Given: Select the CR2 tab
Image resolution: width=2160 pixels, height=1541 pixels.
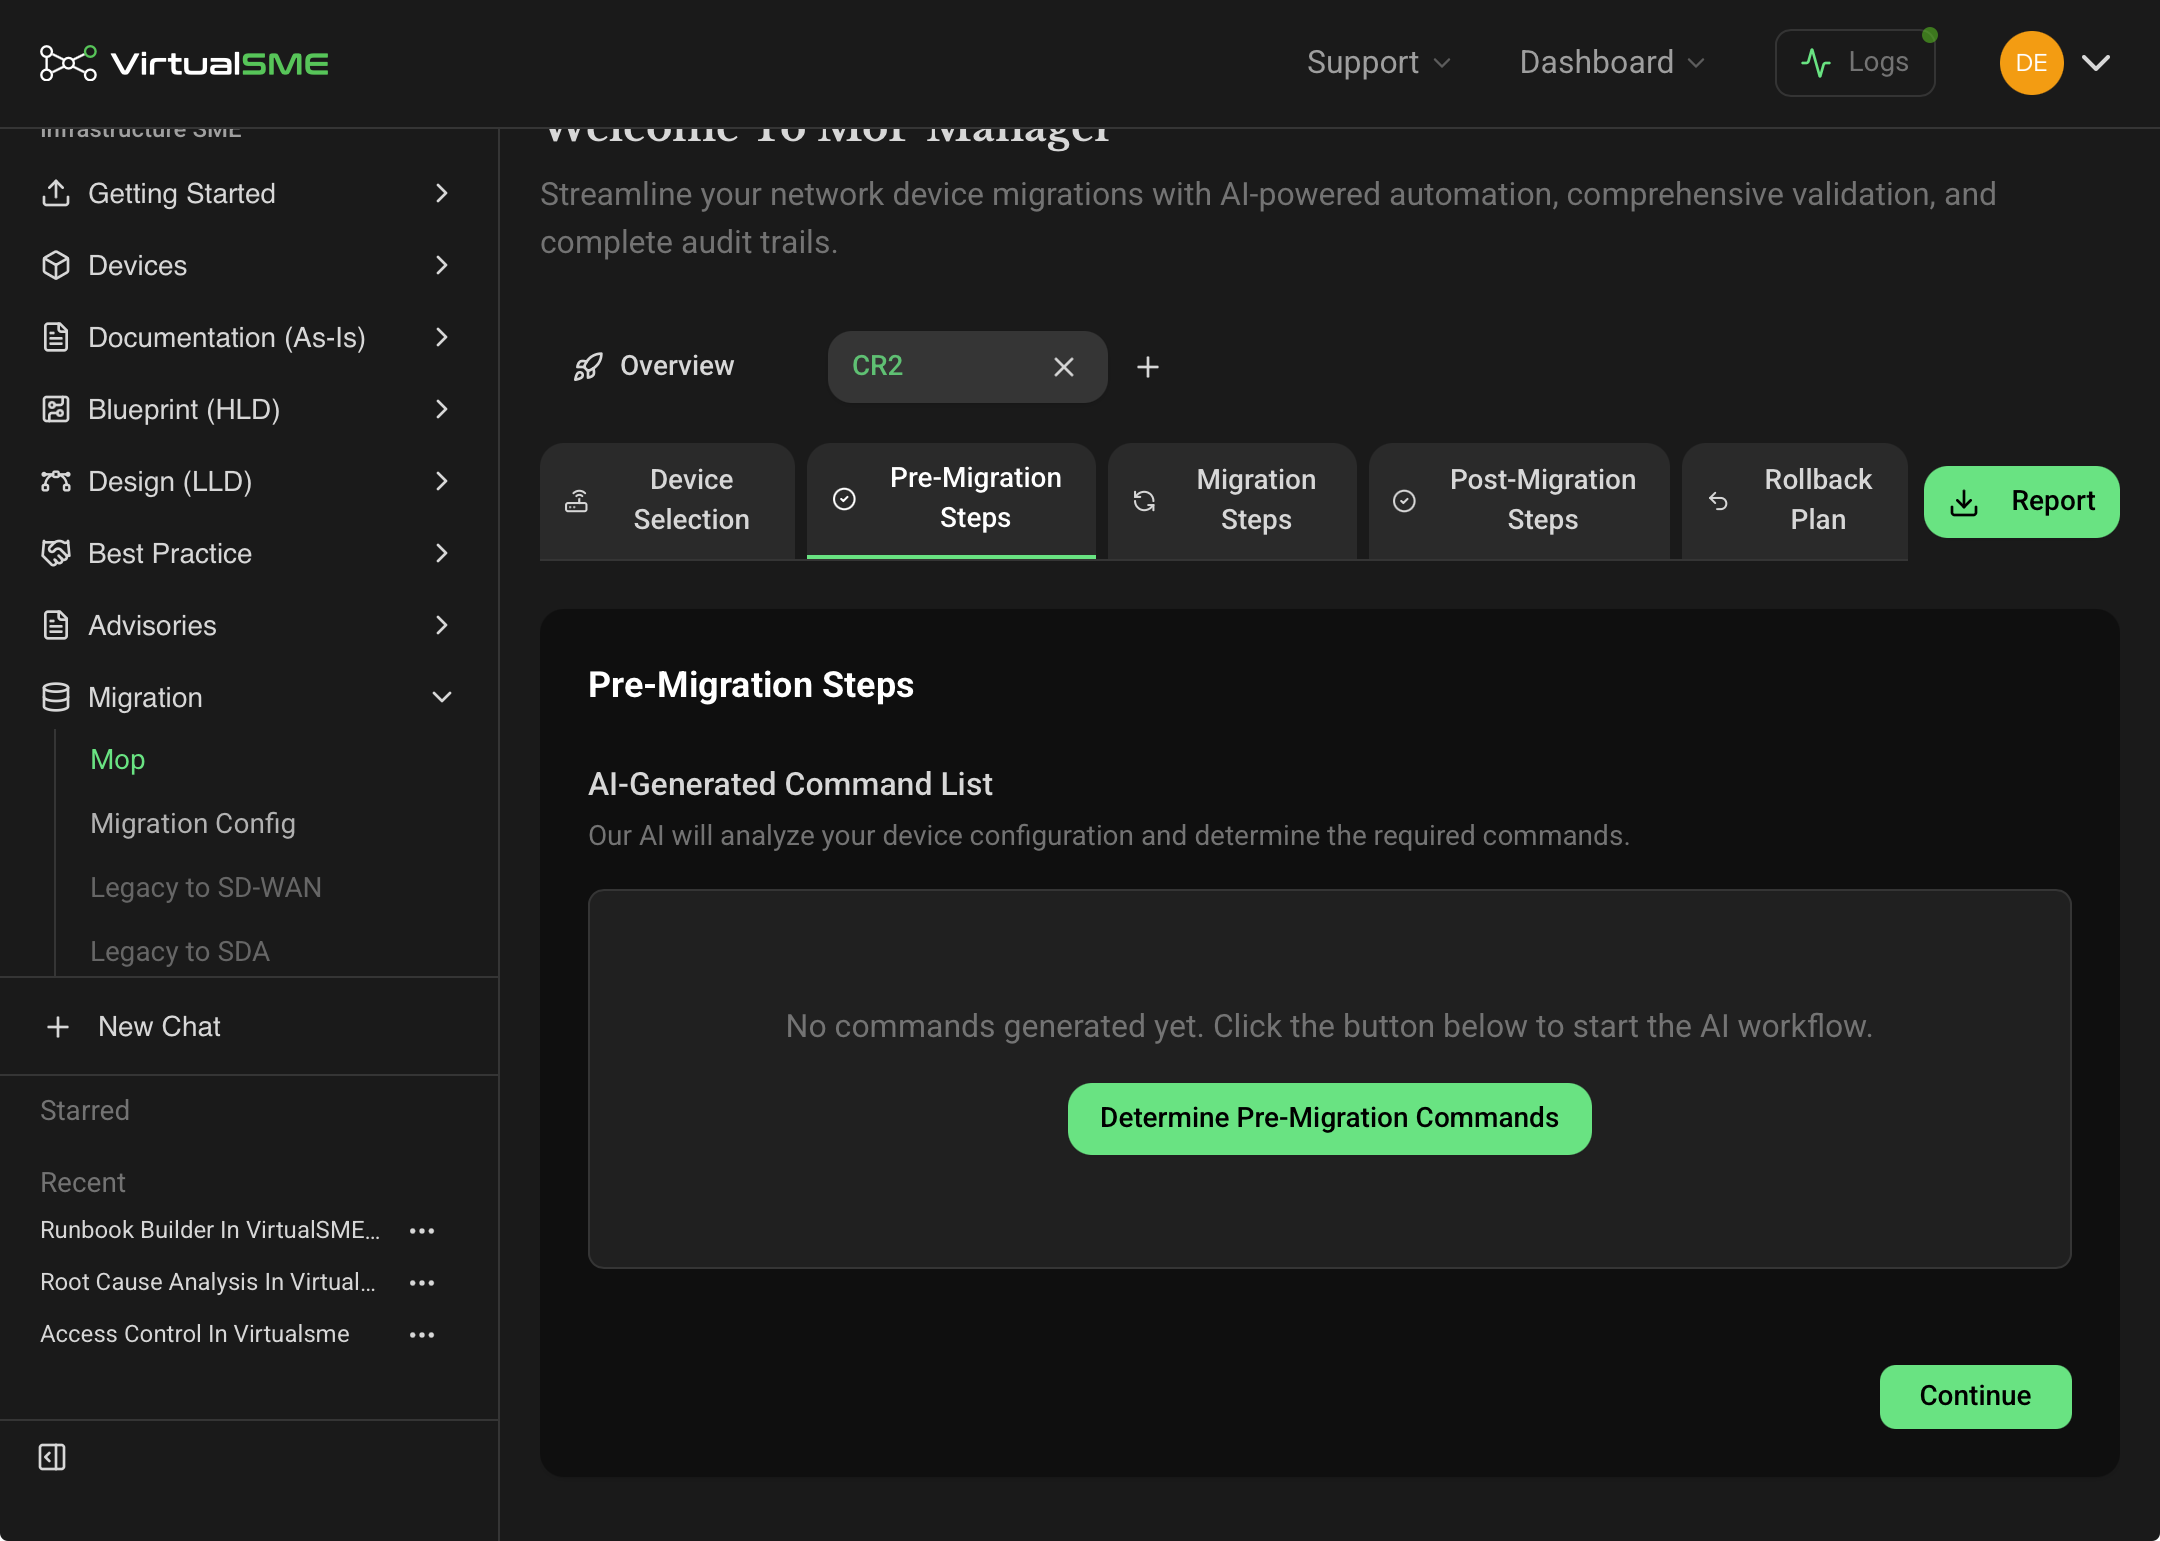Looking at the screenshot, I should [x=967, y=367].
